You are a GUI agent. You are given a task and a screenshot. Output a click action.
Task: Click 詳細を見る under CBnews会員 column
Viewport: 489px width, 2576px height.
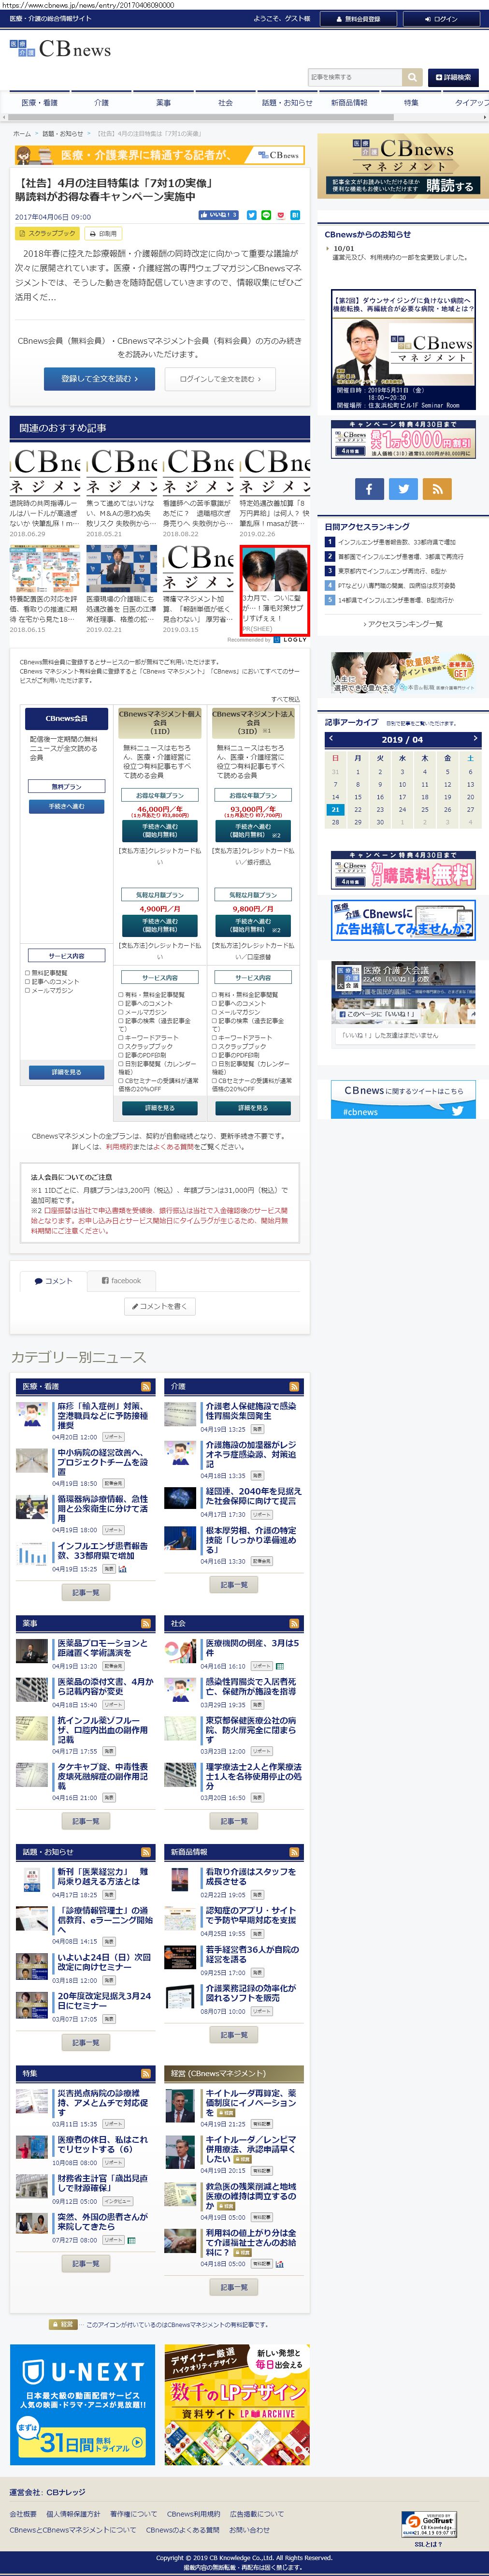(66, 1072)
